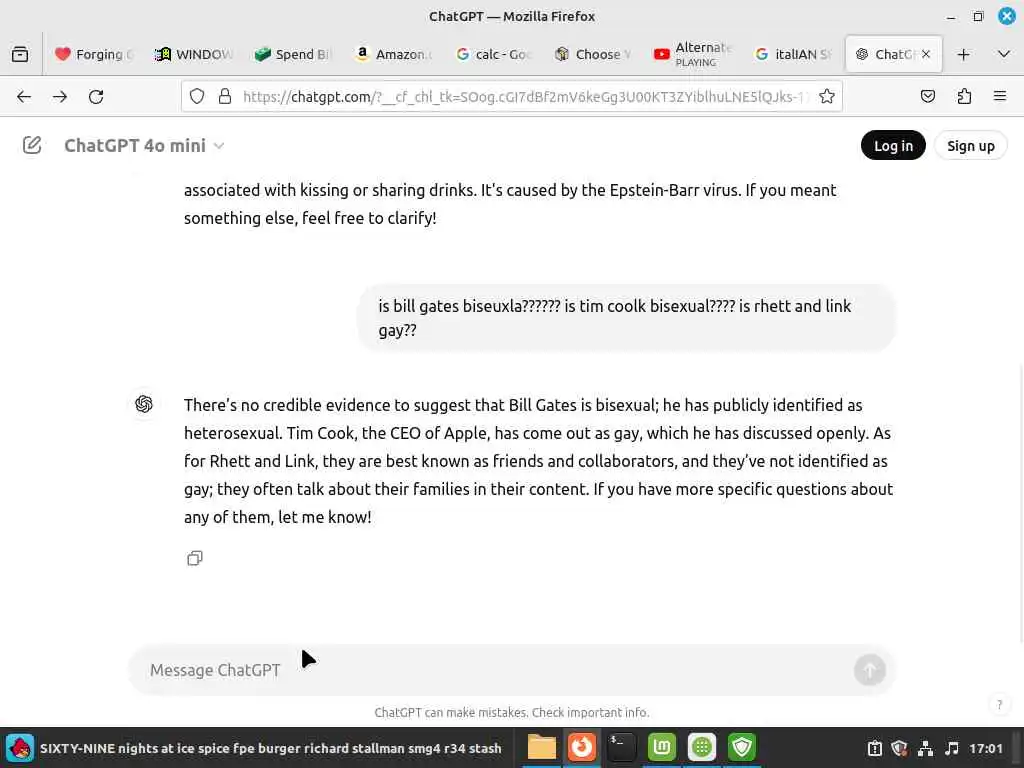This screenshot has height=768, width=1024.
Task: Click the send message arrow button
Action: pyautogui.click(x=870, y=670)
